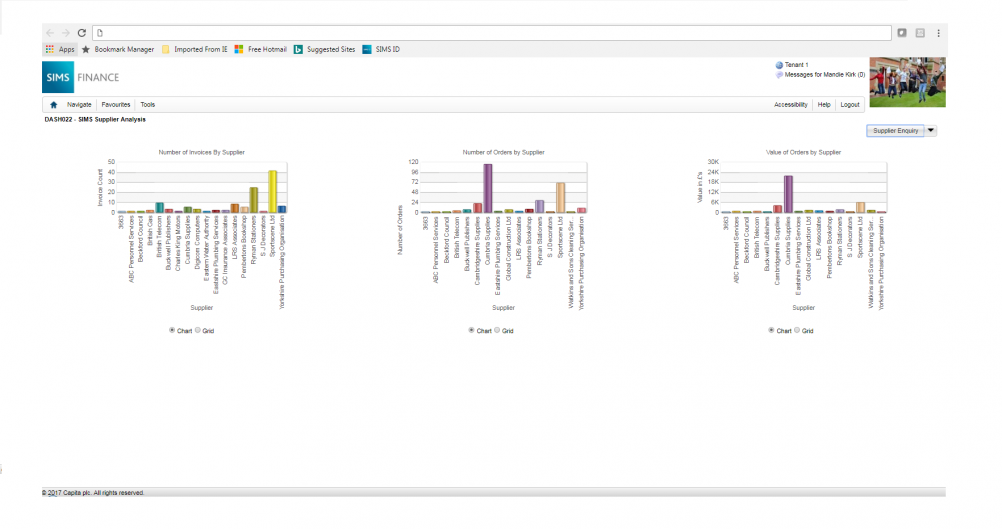Click the browser back arrow
The height and width of the screenshot is (529, 1002).
click(x=50, y=33)
